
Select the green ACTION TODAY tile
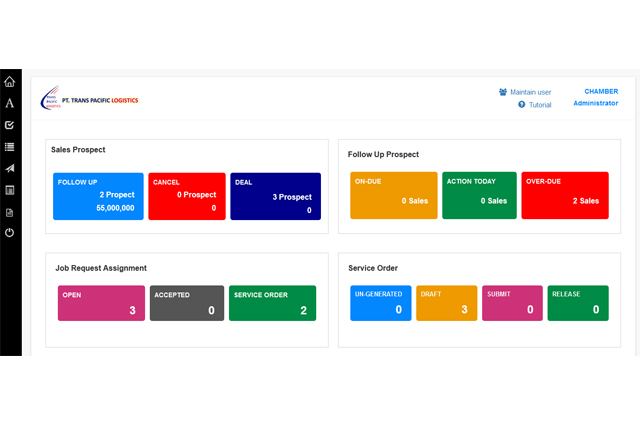pos(479,195)
